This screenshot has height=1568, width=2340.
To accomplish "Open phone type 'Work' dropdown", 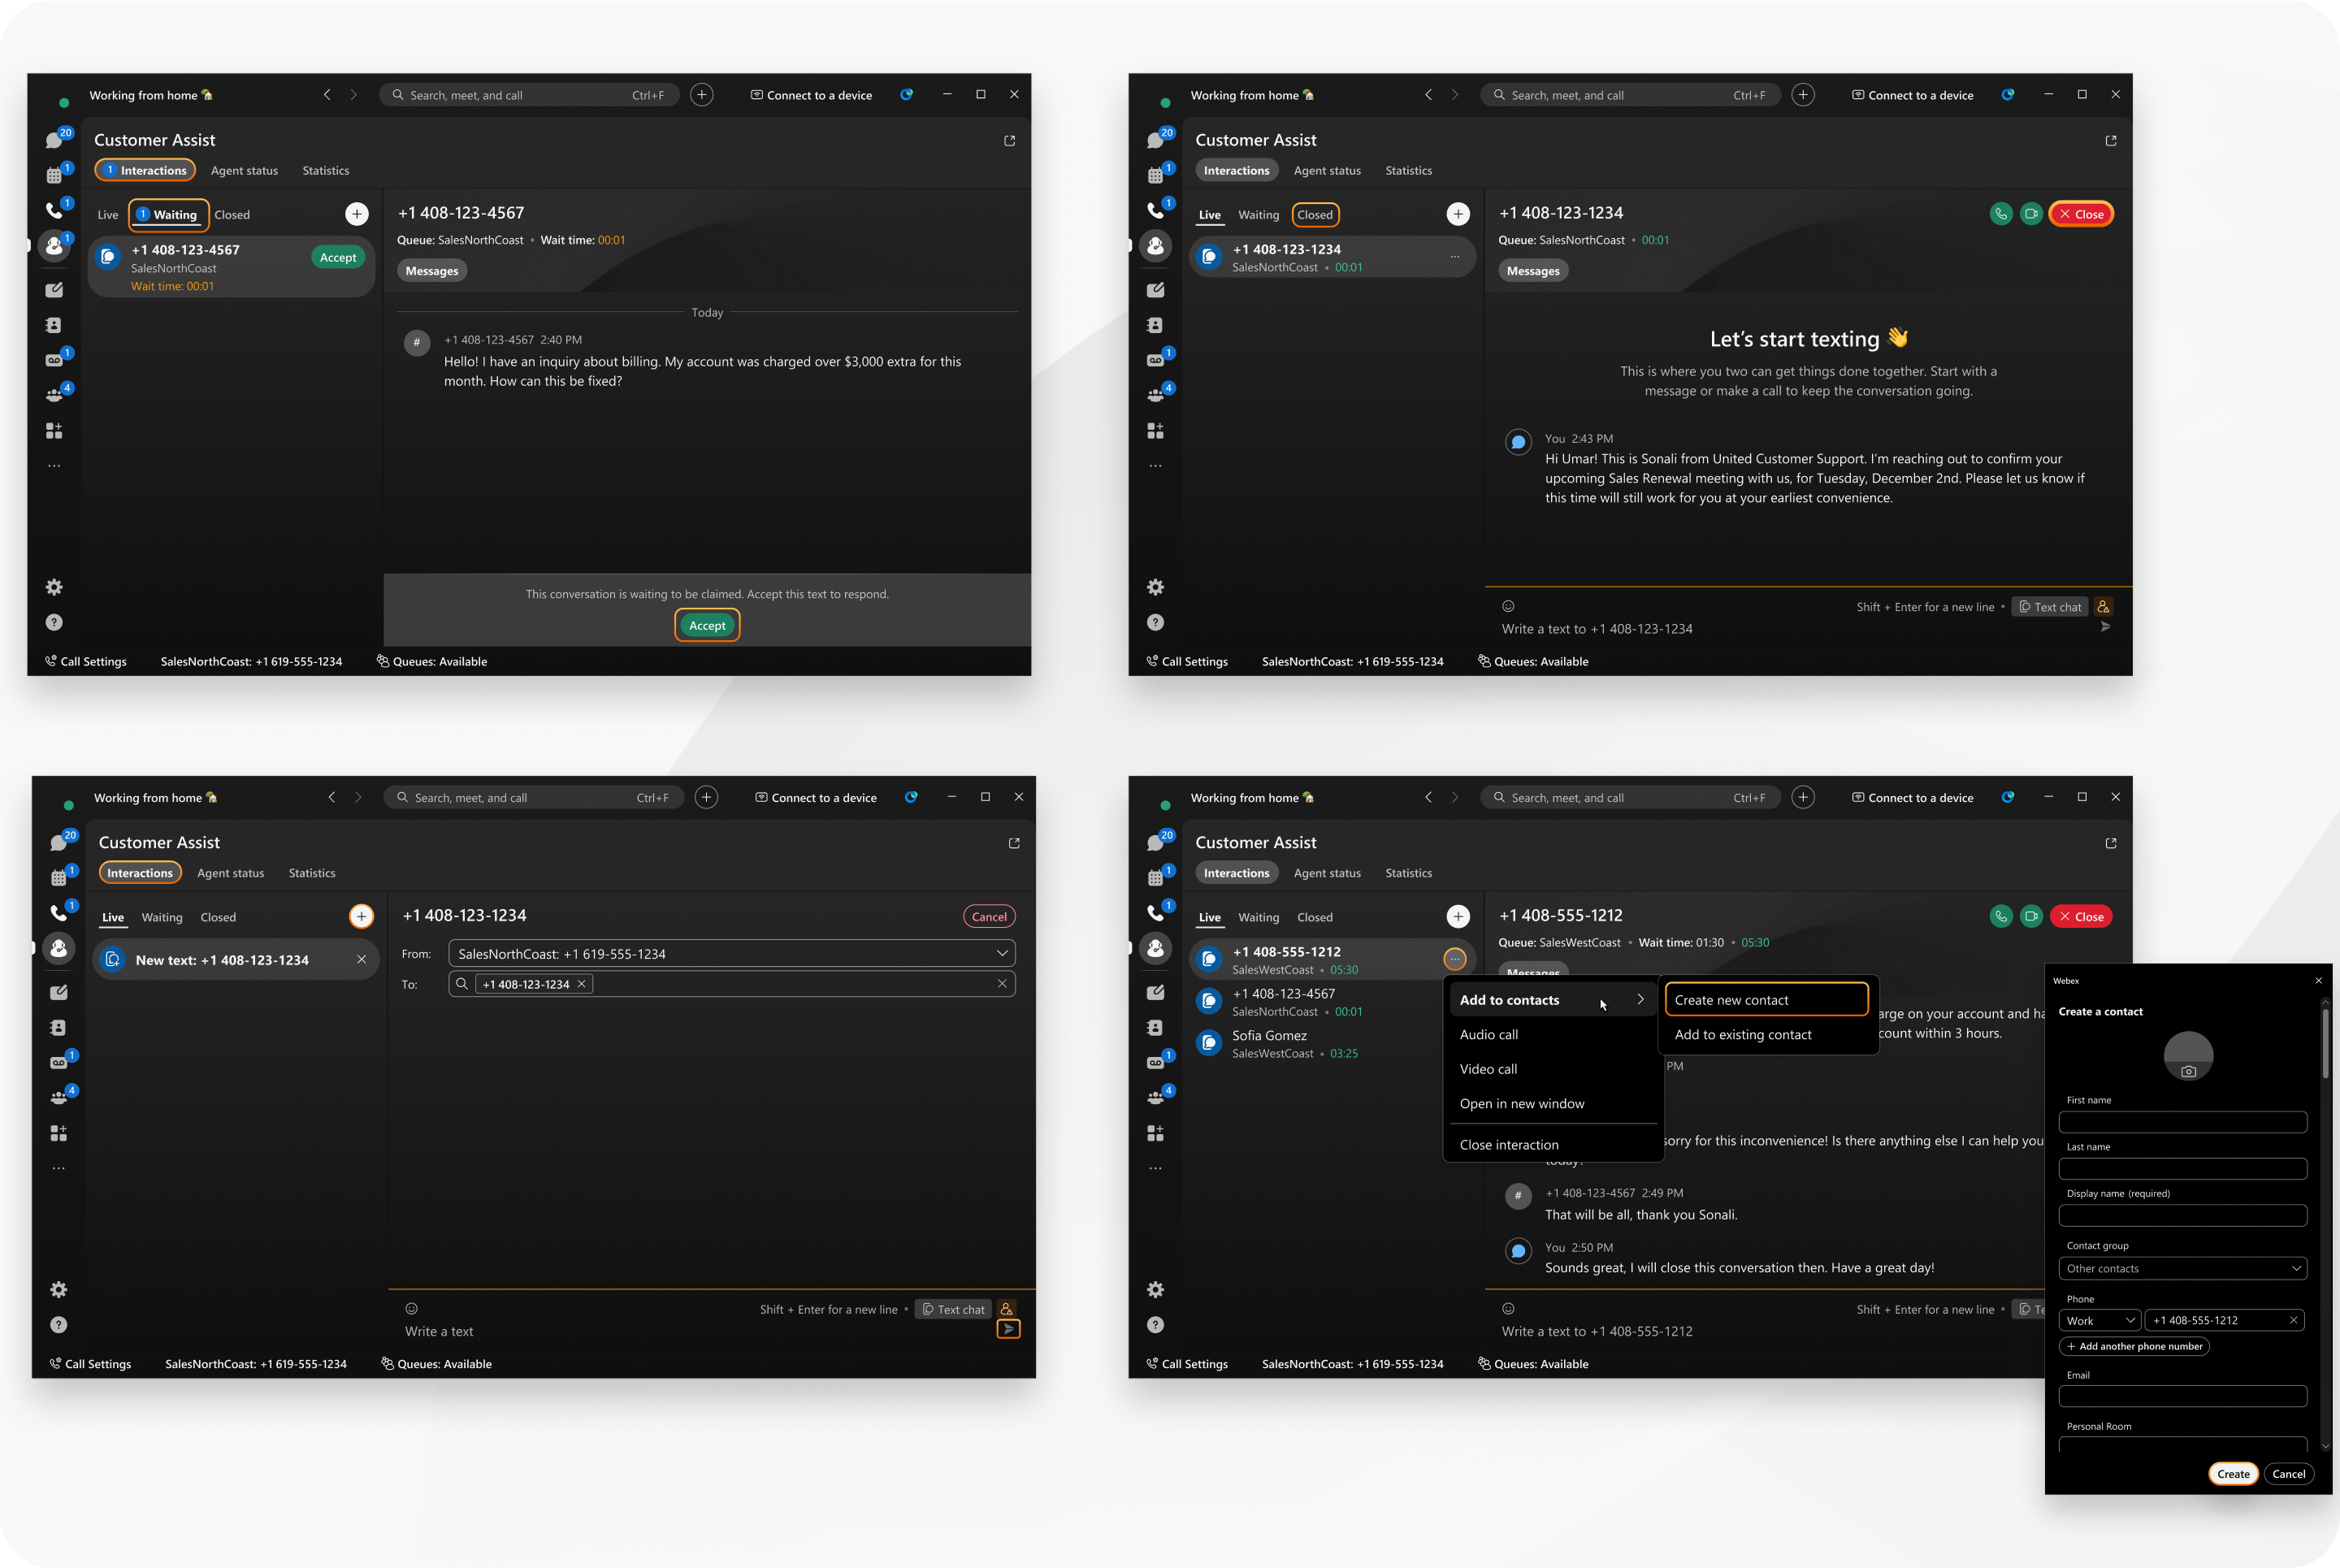I will tap(2100, 1320).
